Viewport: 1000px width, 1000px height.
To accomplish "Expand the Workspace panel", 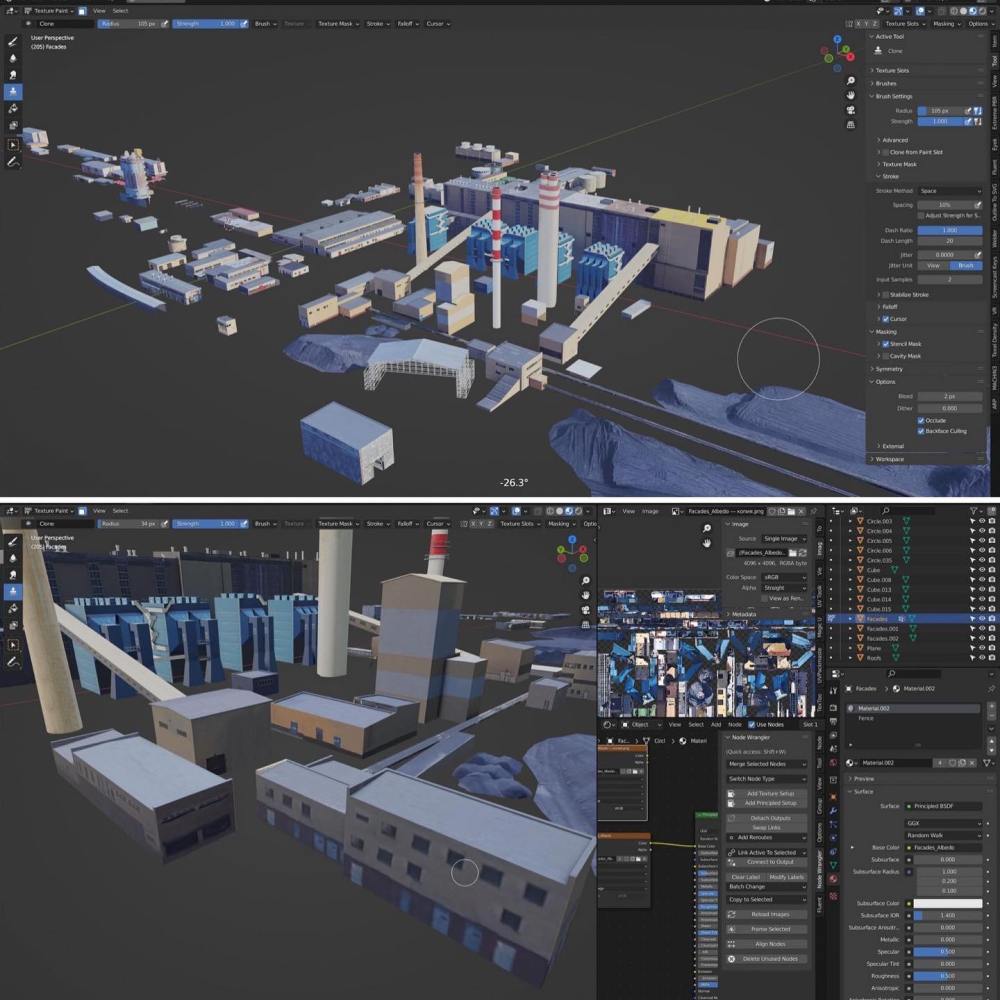I will pyautogui.click(x=890, y=459).
